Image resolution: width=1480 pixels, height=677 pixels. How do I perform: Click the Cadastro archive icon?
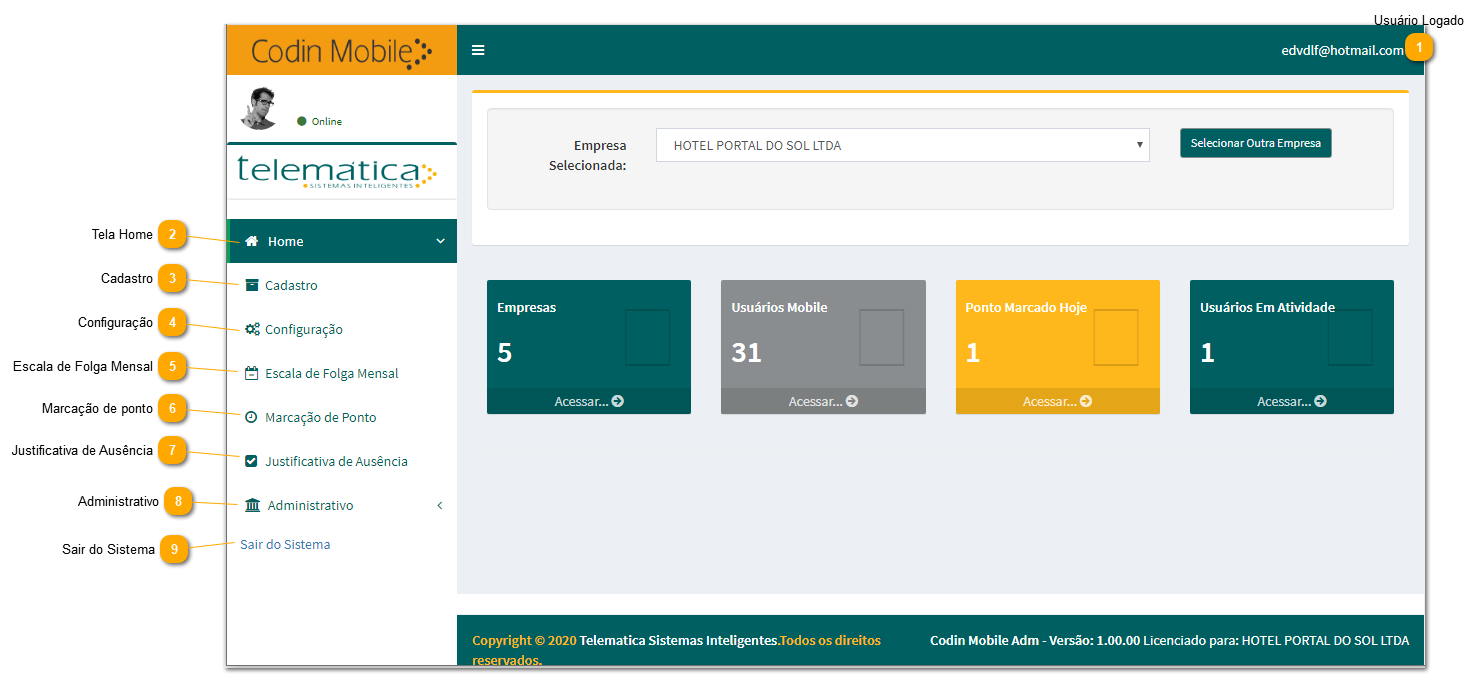point(252,285)
